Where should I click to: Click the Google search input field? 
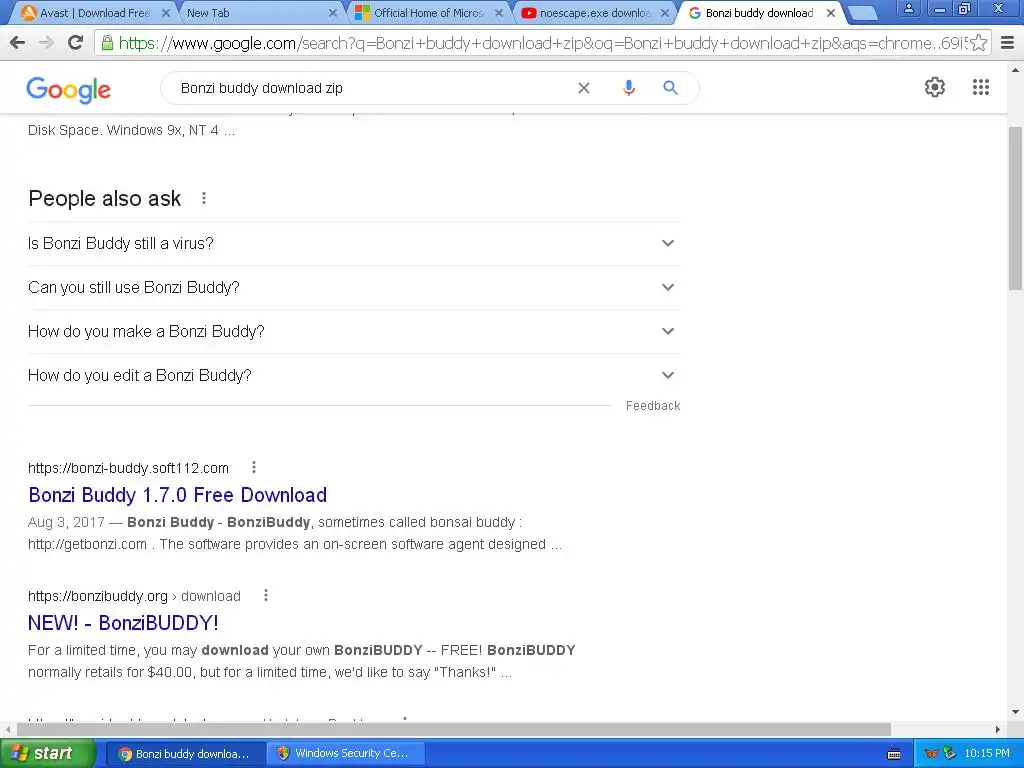372,88
